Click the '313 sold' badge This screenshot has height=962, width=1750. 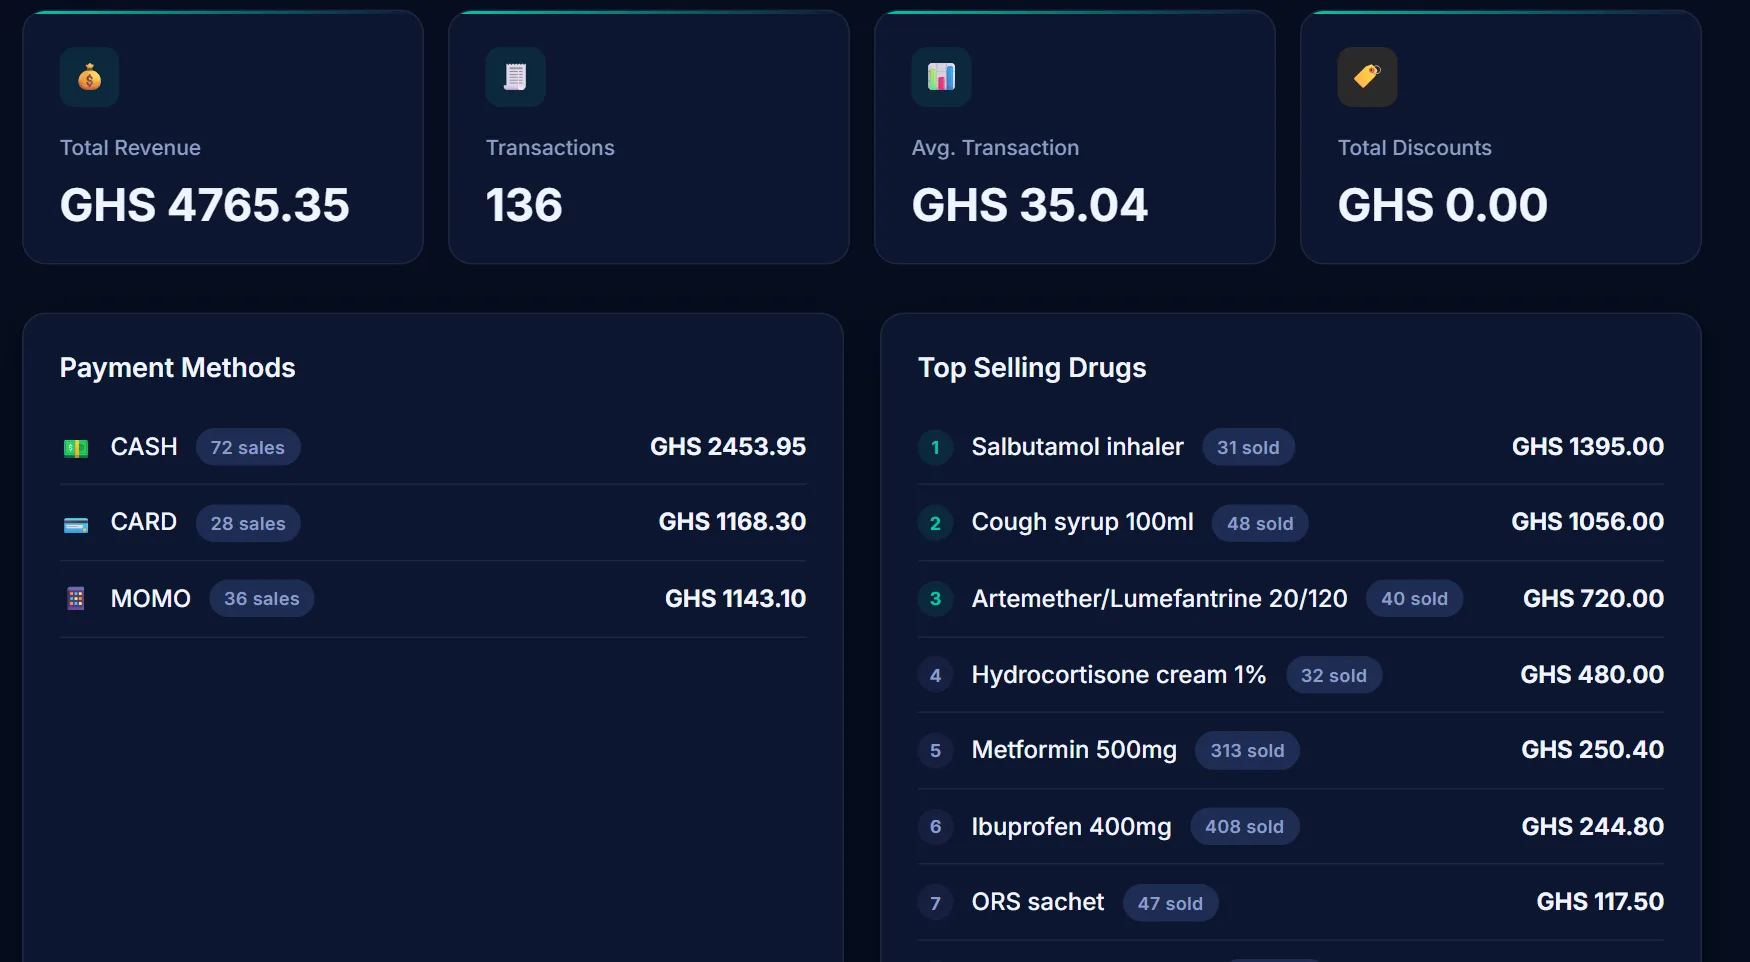[1247, 751]
